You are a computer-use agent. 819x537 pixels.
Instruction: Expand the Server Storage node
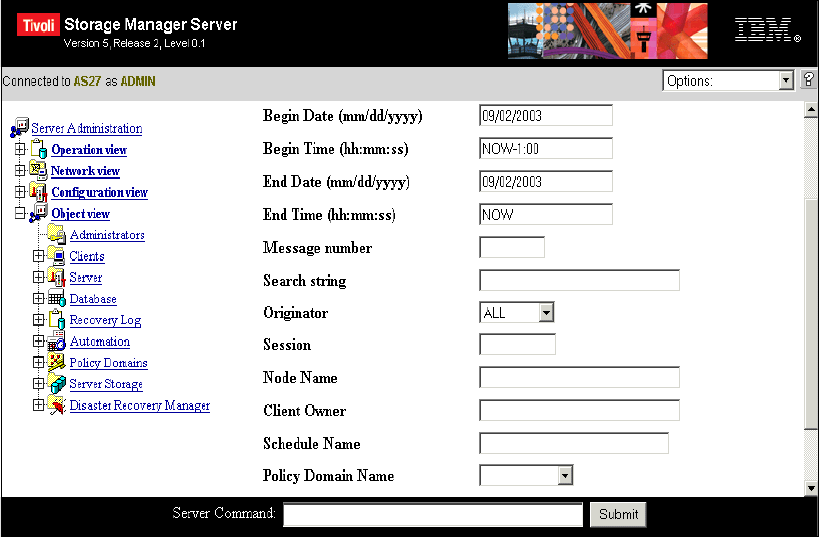coord(38,383)
